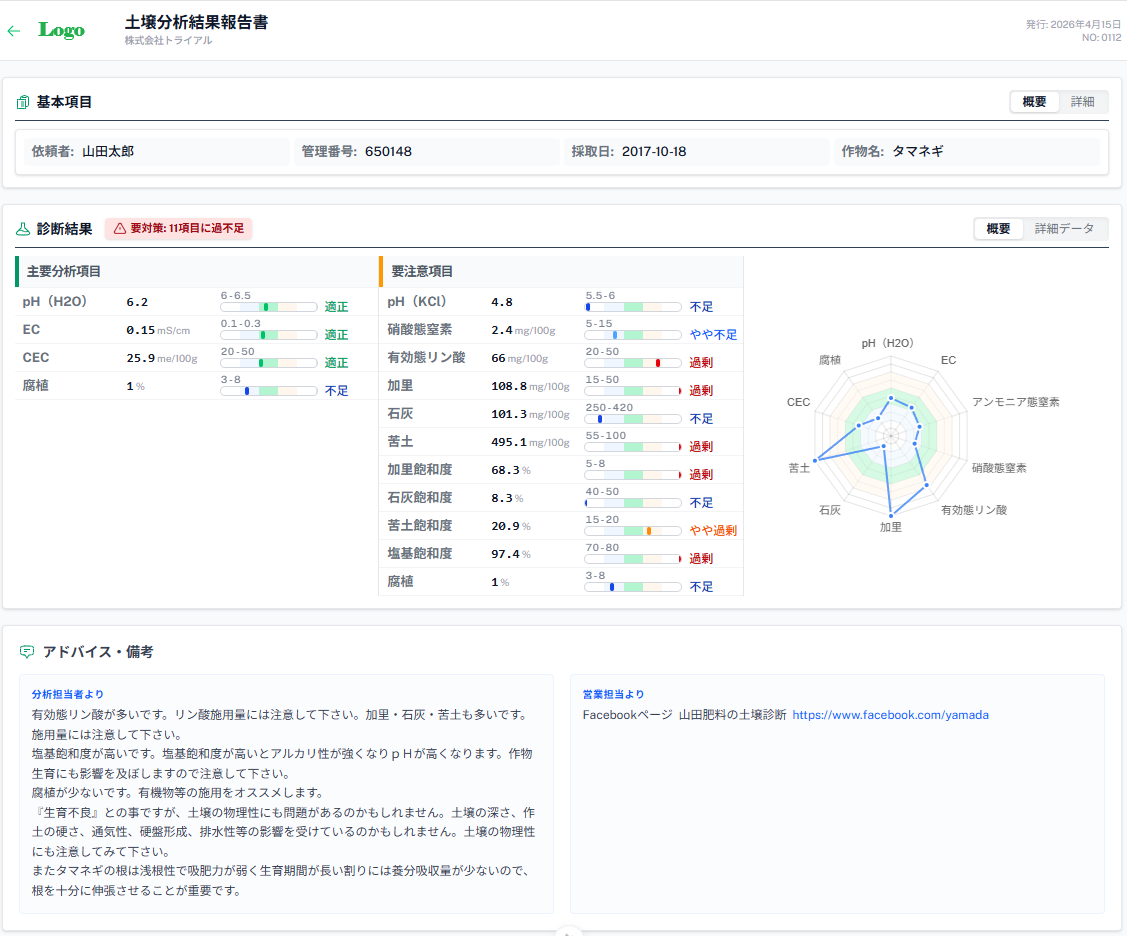Click the 石灰飽和度 不足 status
This screenshot has height=936, width=1127.
(701, 503)
